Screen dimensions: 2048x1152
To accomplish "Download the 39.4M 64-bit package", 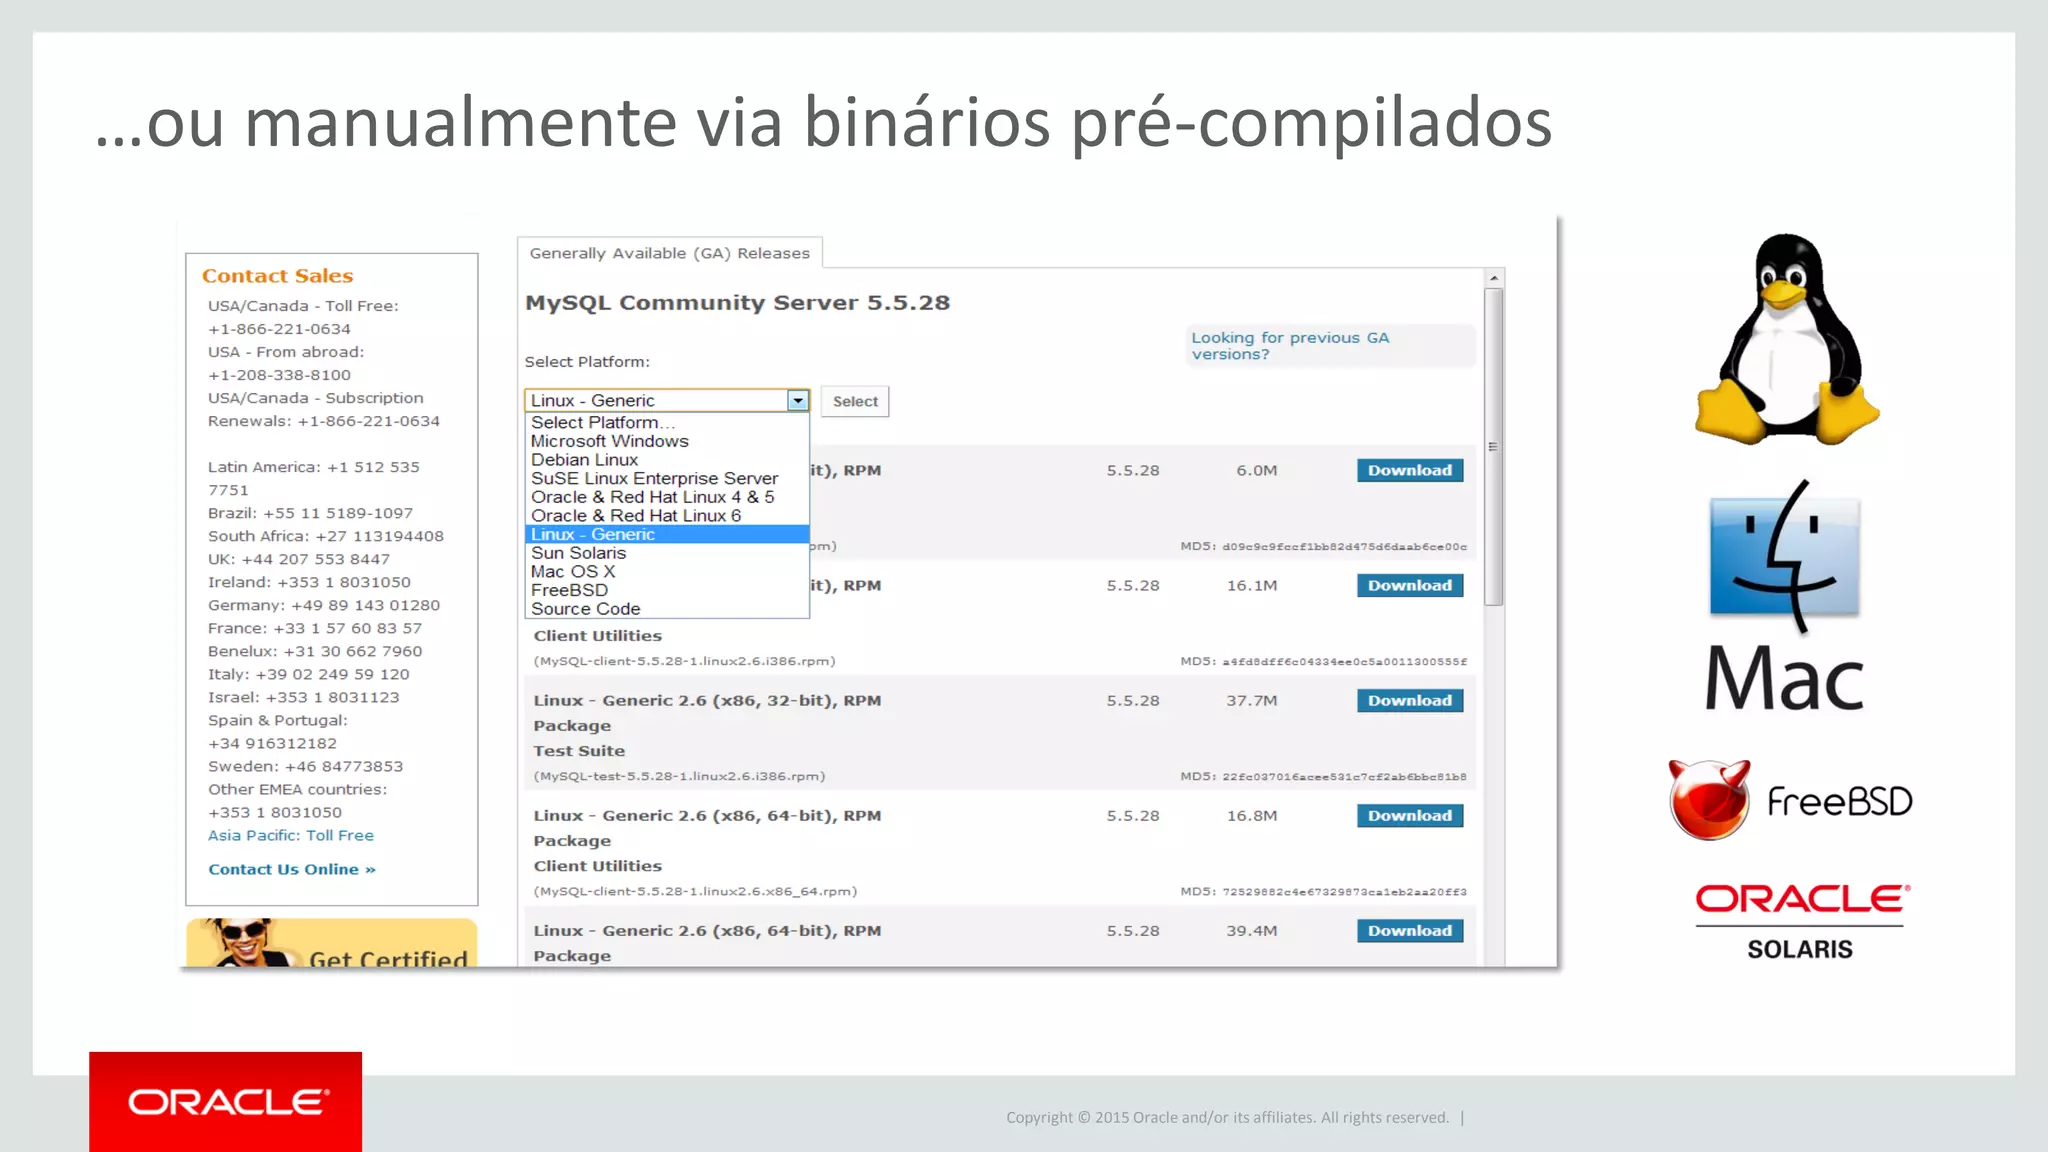I will click(x=1410, y=930).
